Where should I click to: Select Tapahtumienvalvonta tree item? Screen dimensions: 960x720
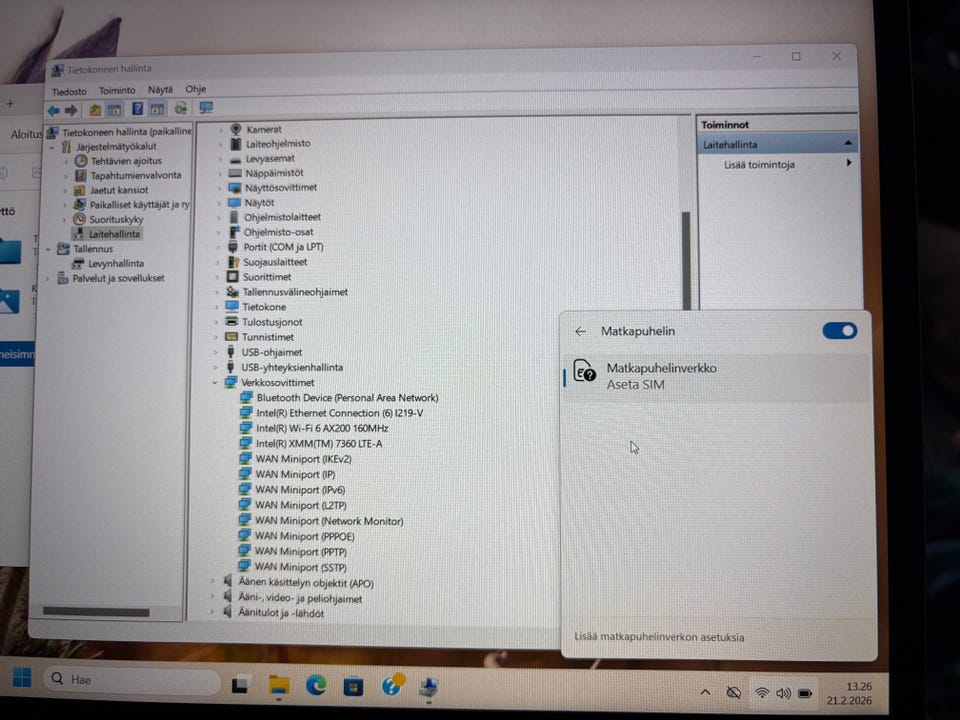tap(136, 175)
